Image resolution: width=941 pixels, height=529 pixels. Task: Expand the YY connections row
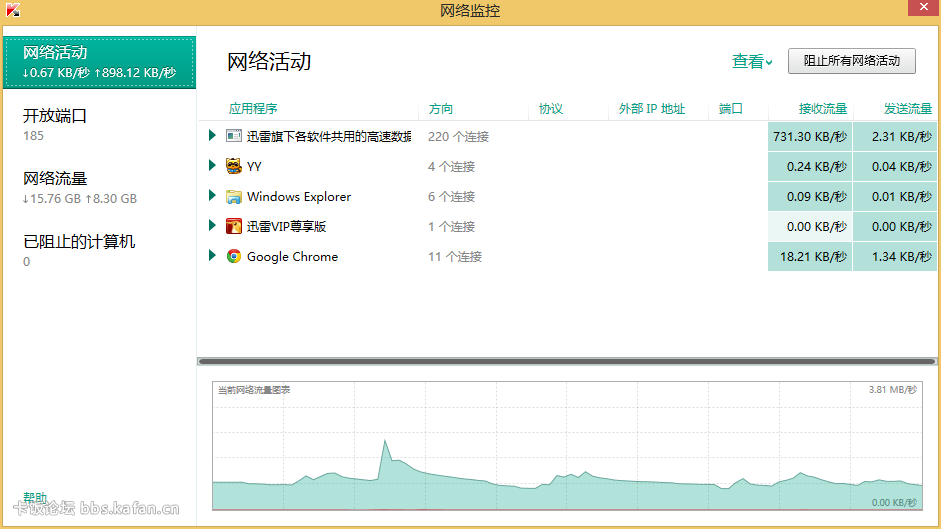tap(212, 166)
